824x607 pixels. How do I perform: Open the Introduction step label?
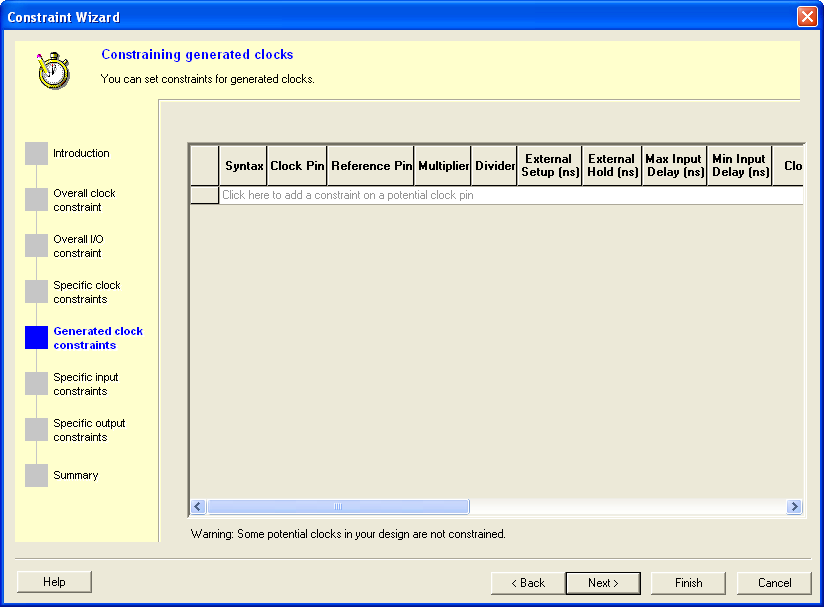coord(81,153)
